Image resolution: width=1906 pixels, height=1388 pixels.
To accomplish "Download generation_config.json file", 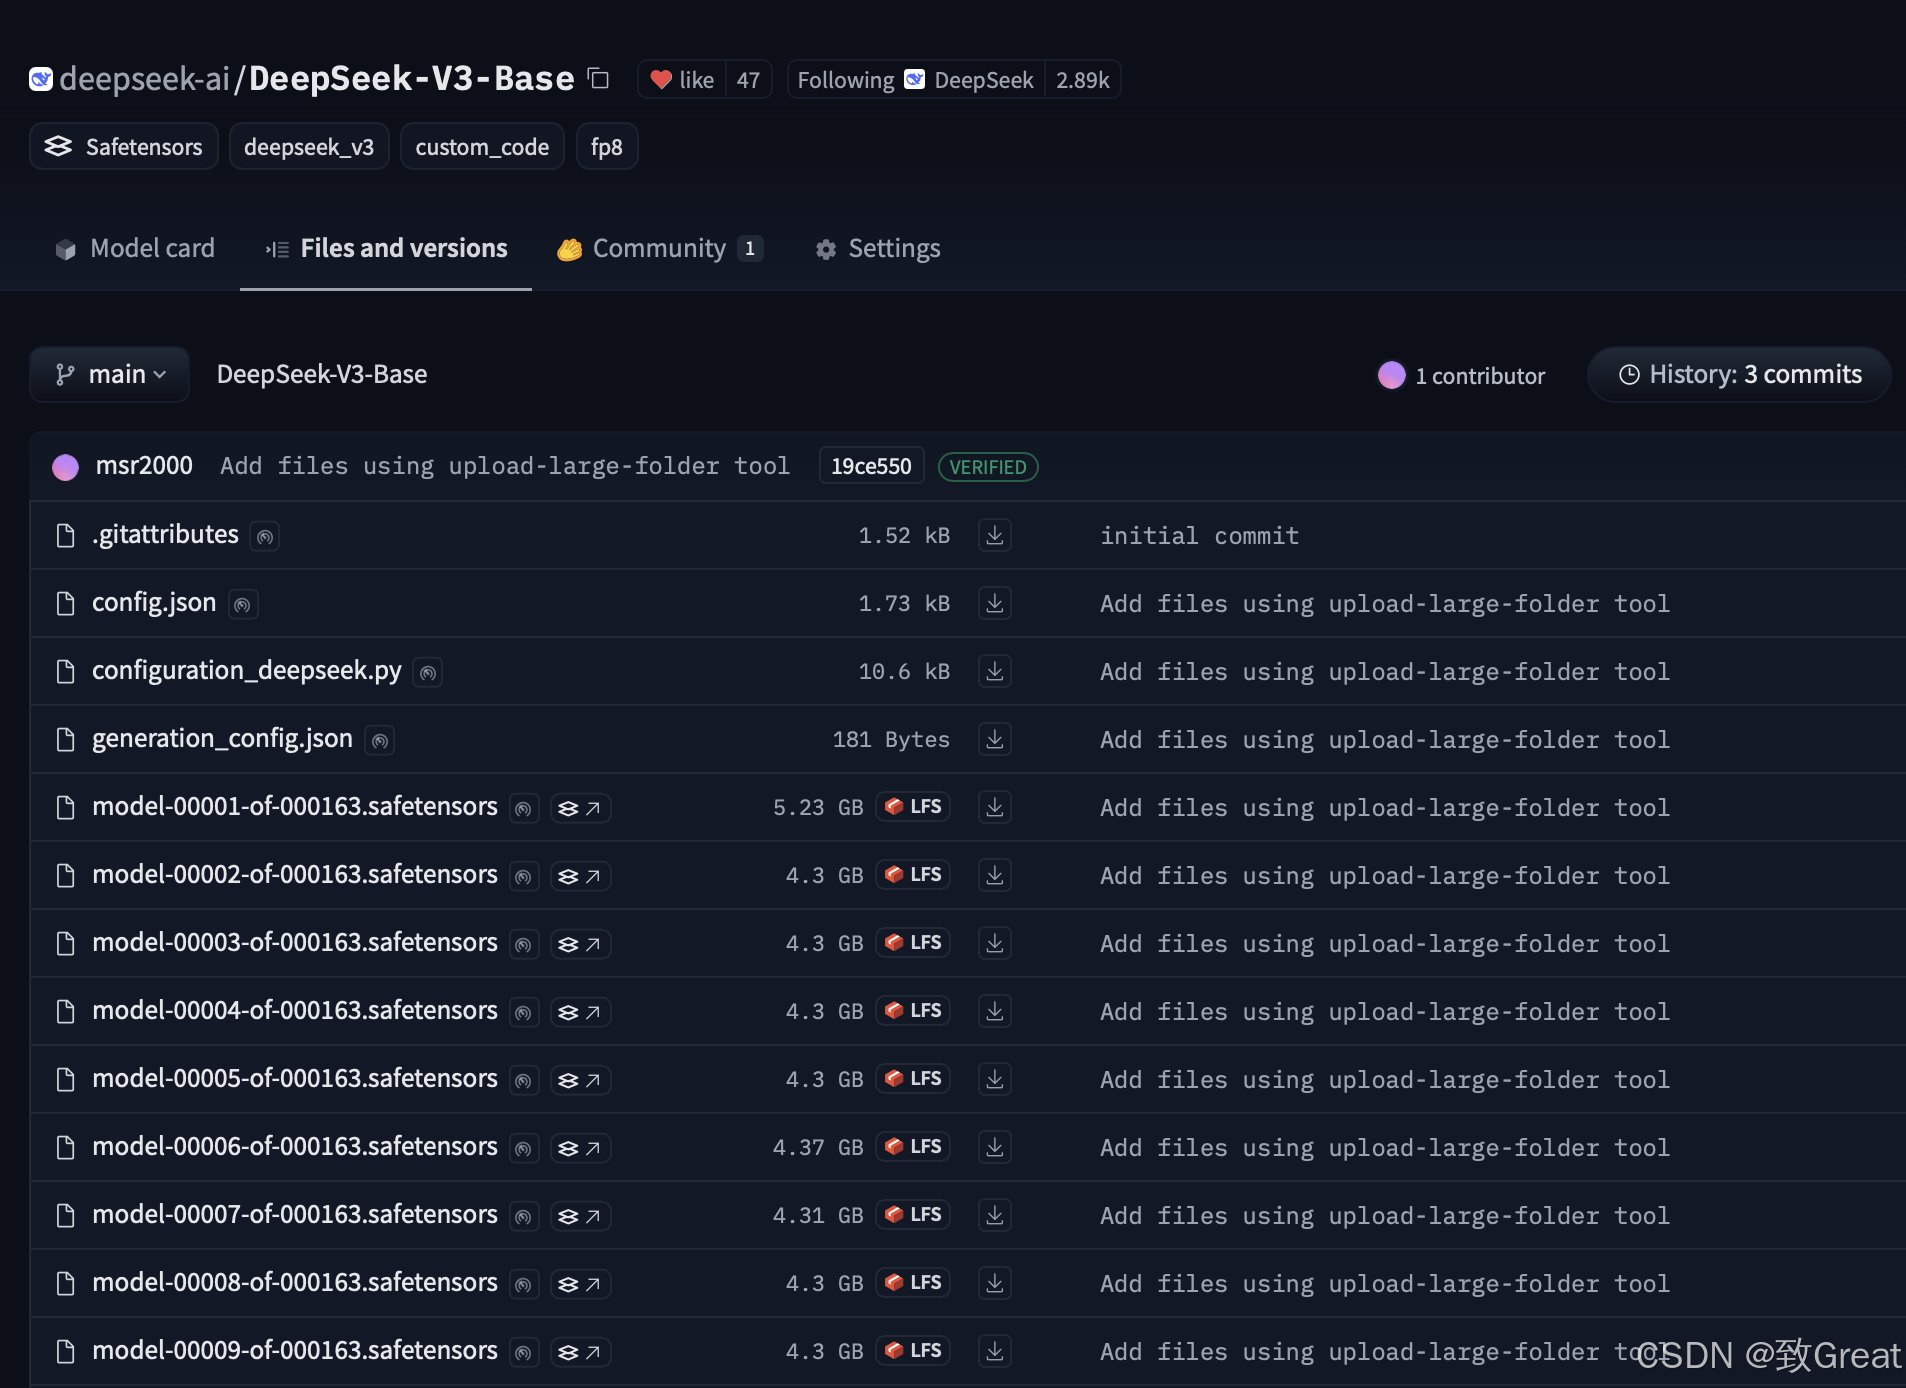I will 995,739.
